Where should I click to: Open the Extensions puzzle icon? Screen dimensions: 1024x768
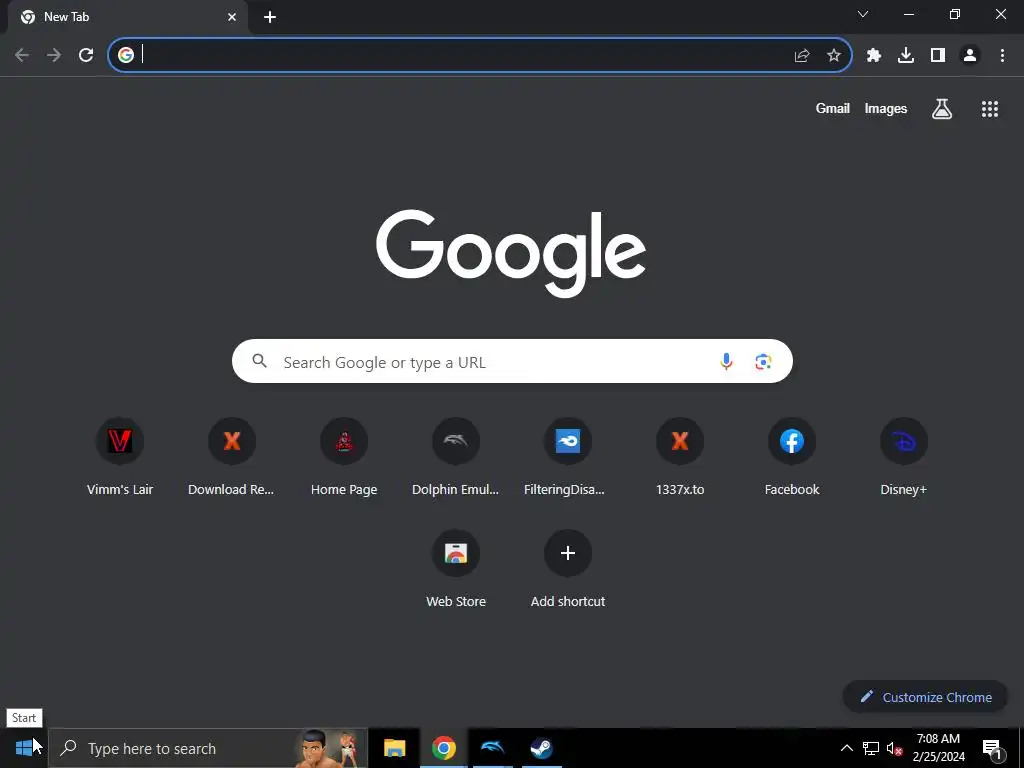pos(874,56)
